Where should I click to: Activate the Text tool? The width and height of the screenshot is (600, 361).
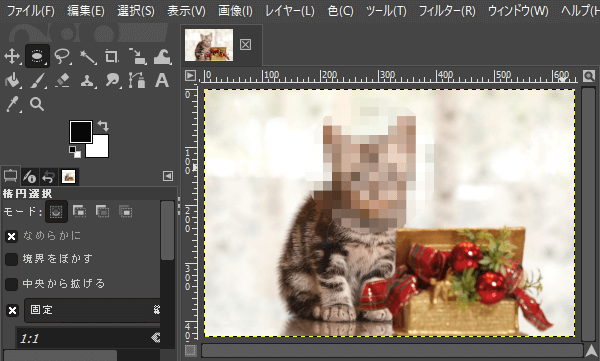tap(162, 81)
